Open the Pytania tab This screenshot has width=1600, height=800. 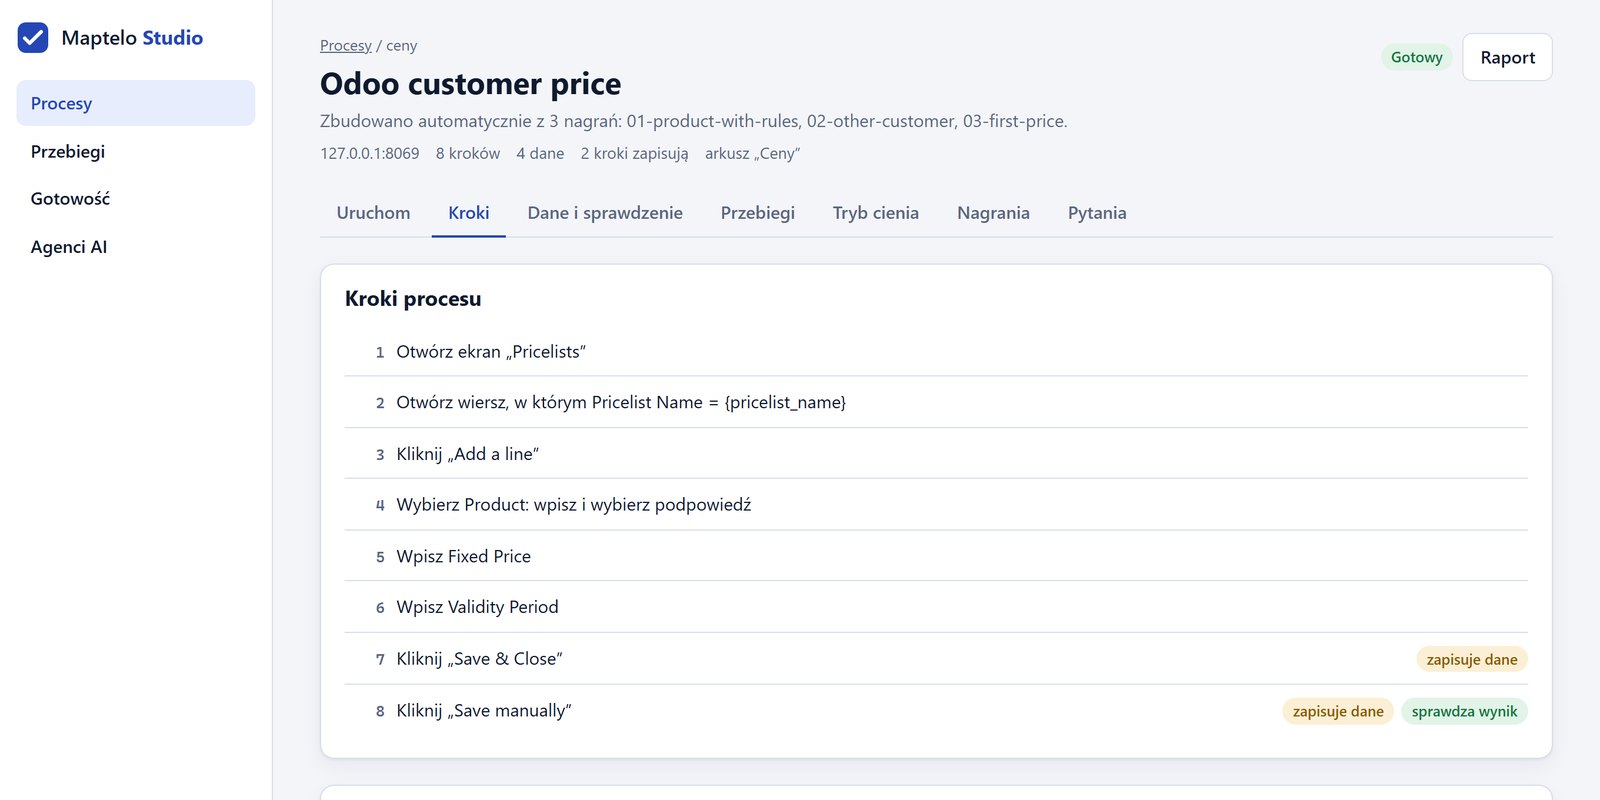click(x=1097, y=213)
